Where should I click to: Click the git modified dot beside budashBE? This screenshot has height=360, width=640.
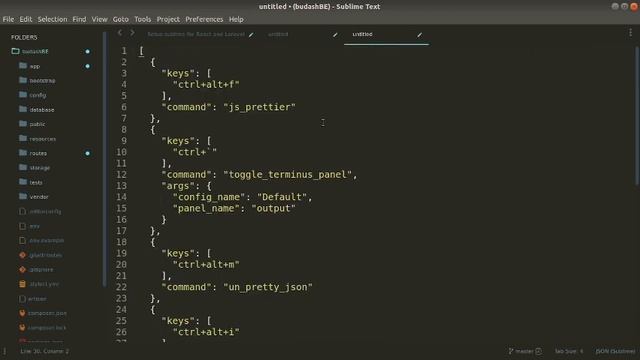(87, 51)
